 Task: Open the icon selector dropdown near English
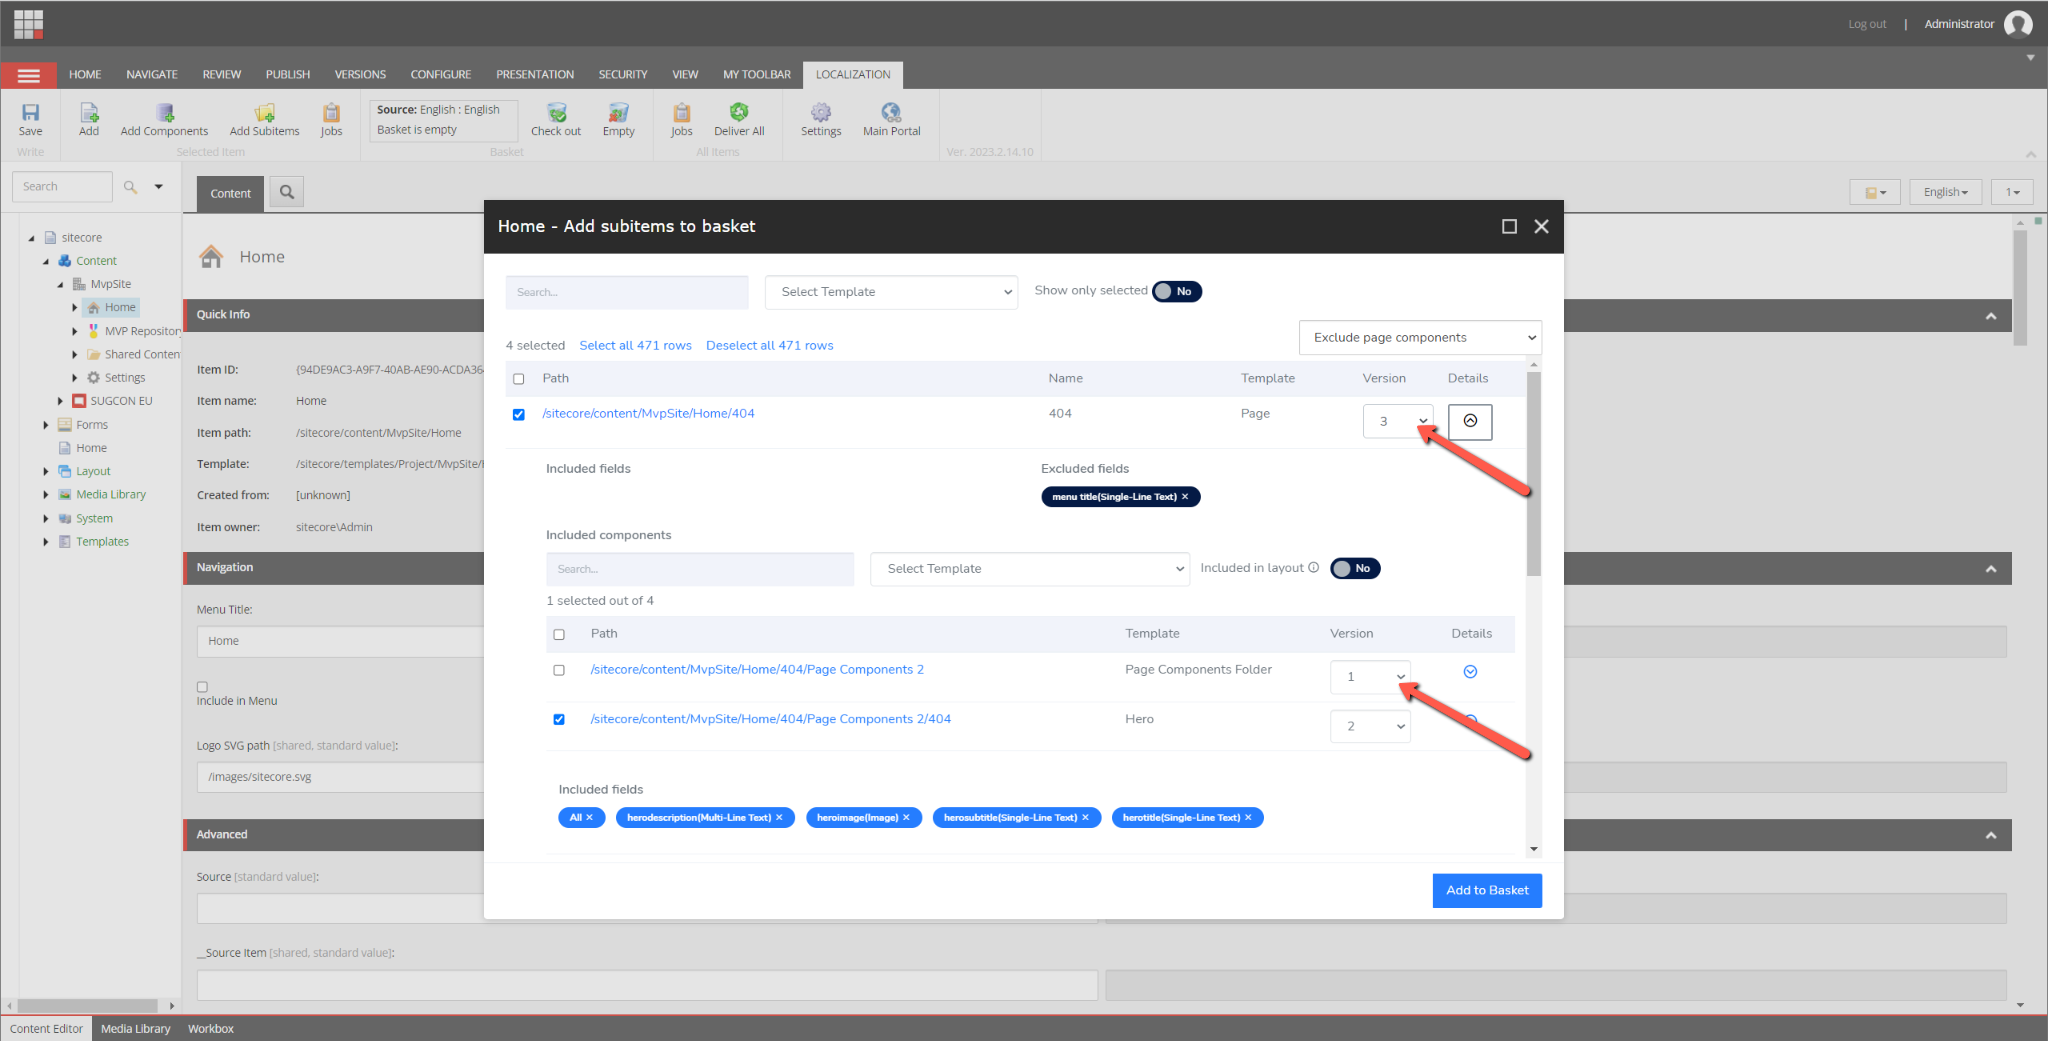[x=1875, y=192]
